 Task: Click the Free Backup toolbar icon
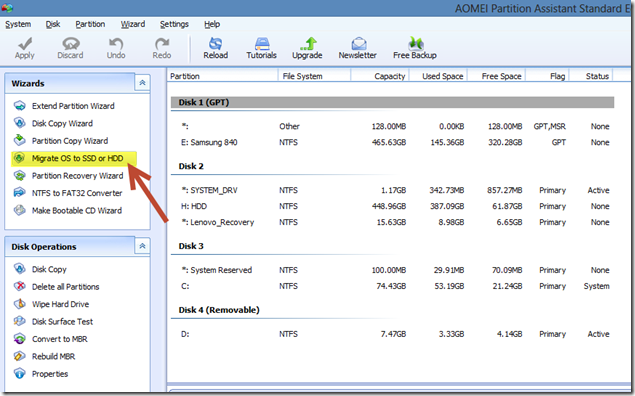(x=415, y=43)
